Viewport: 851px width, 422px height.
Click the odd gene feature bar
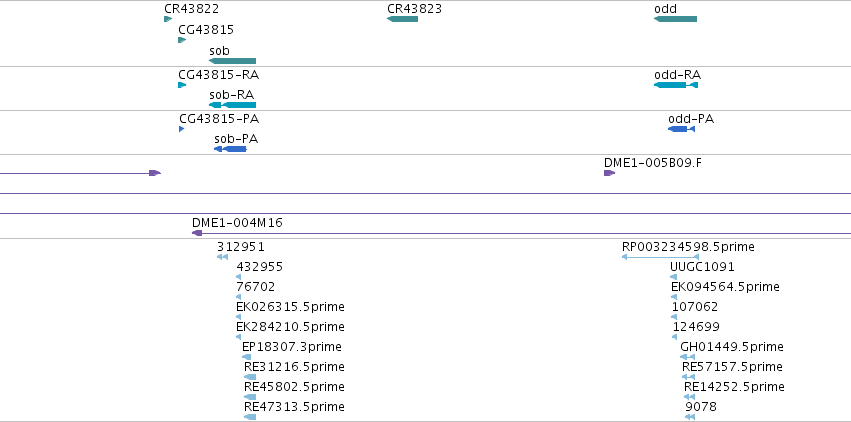click(x=675, y=19)
